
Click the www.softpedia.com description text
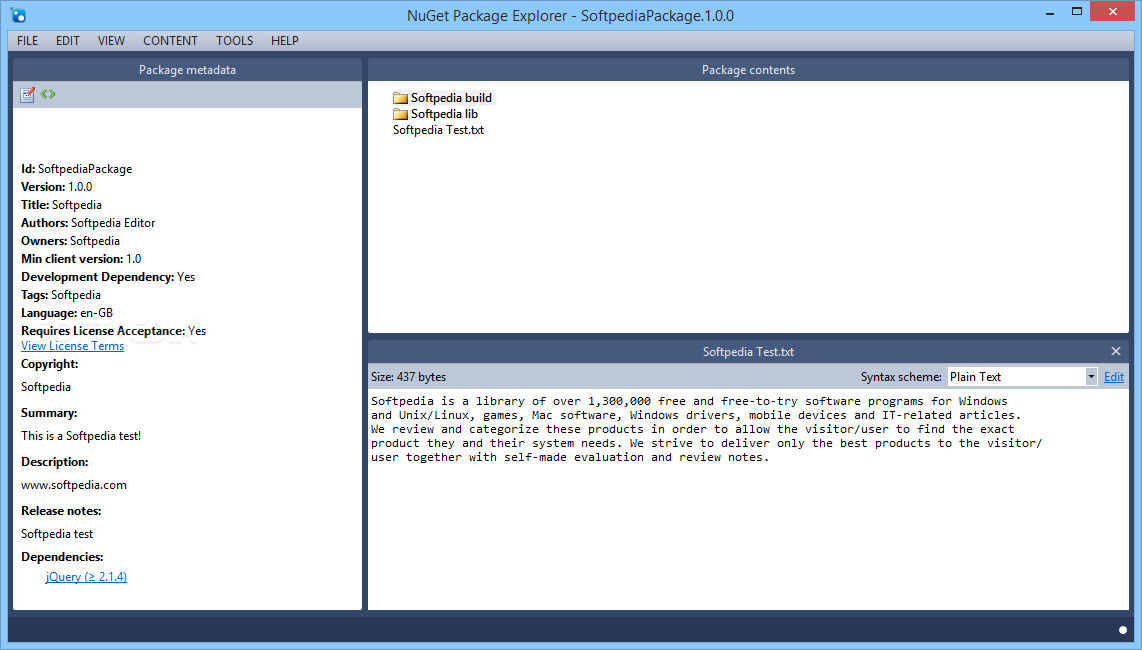coord(74,485)
